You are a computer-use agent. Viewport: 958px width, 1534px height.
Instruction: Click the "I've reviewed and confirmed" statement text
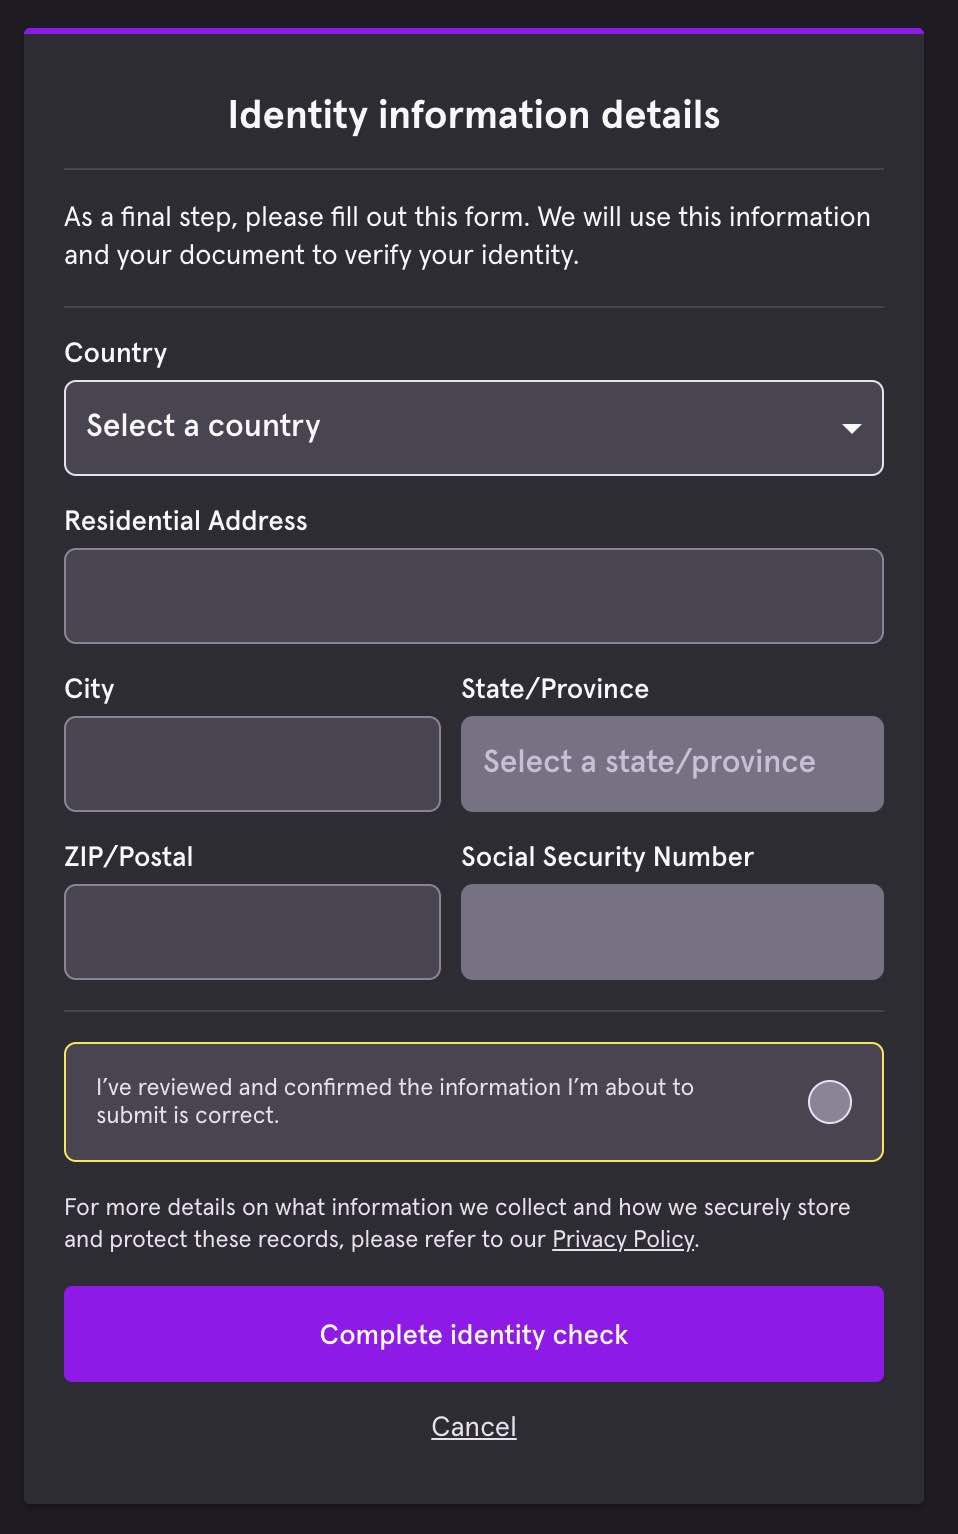[x=395, y=1101]
